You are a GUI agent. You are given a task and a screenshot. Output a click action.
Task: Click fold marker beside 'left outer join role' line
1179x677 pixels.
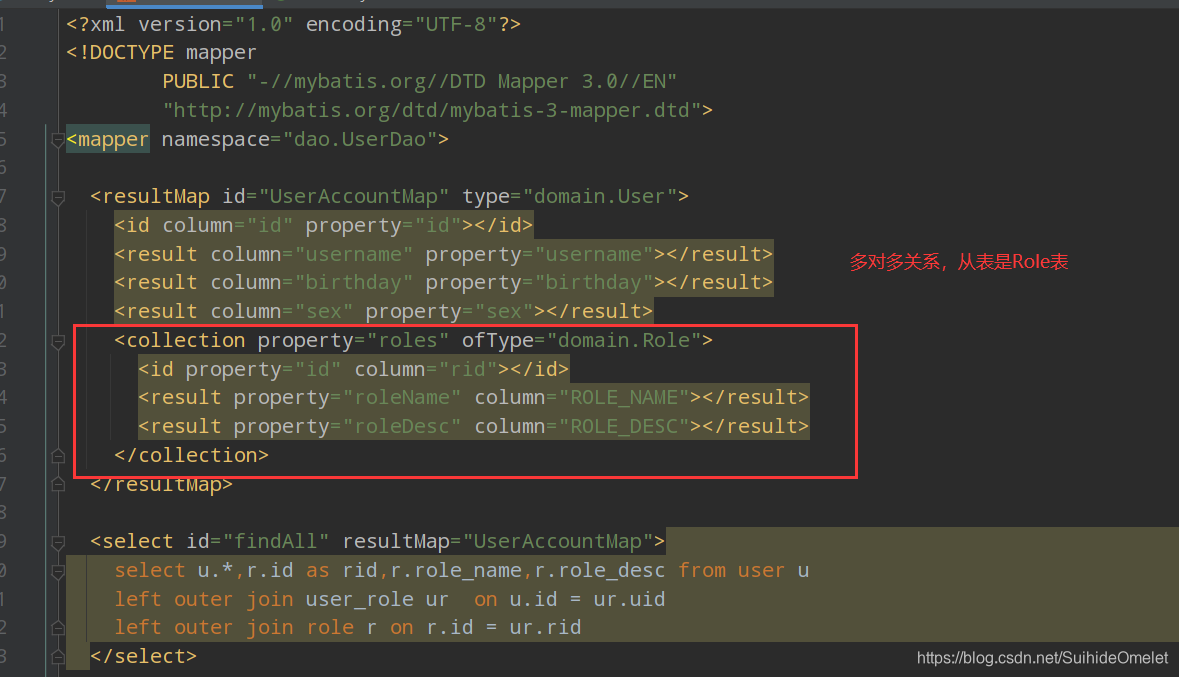click(58, 627)
